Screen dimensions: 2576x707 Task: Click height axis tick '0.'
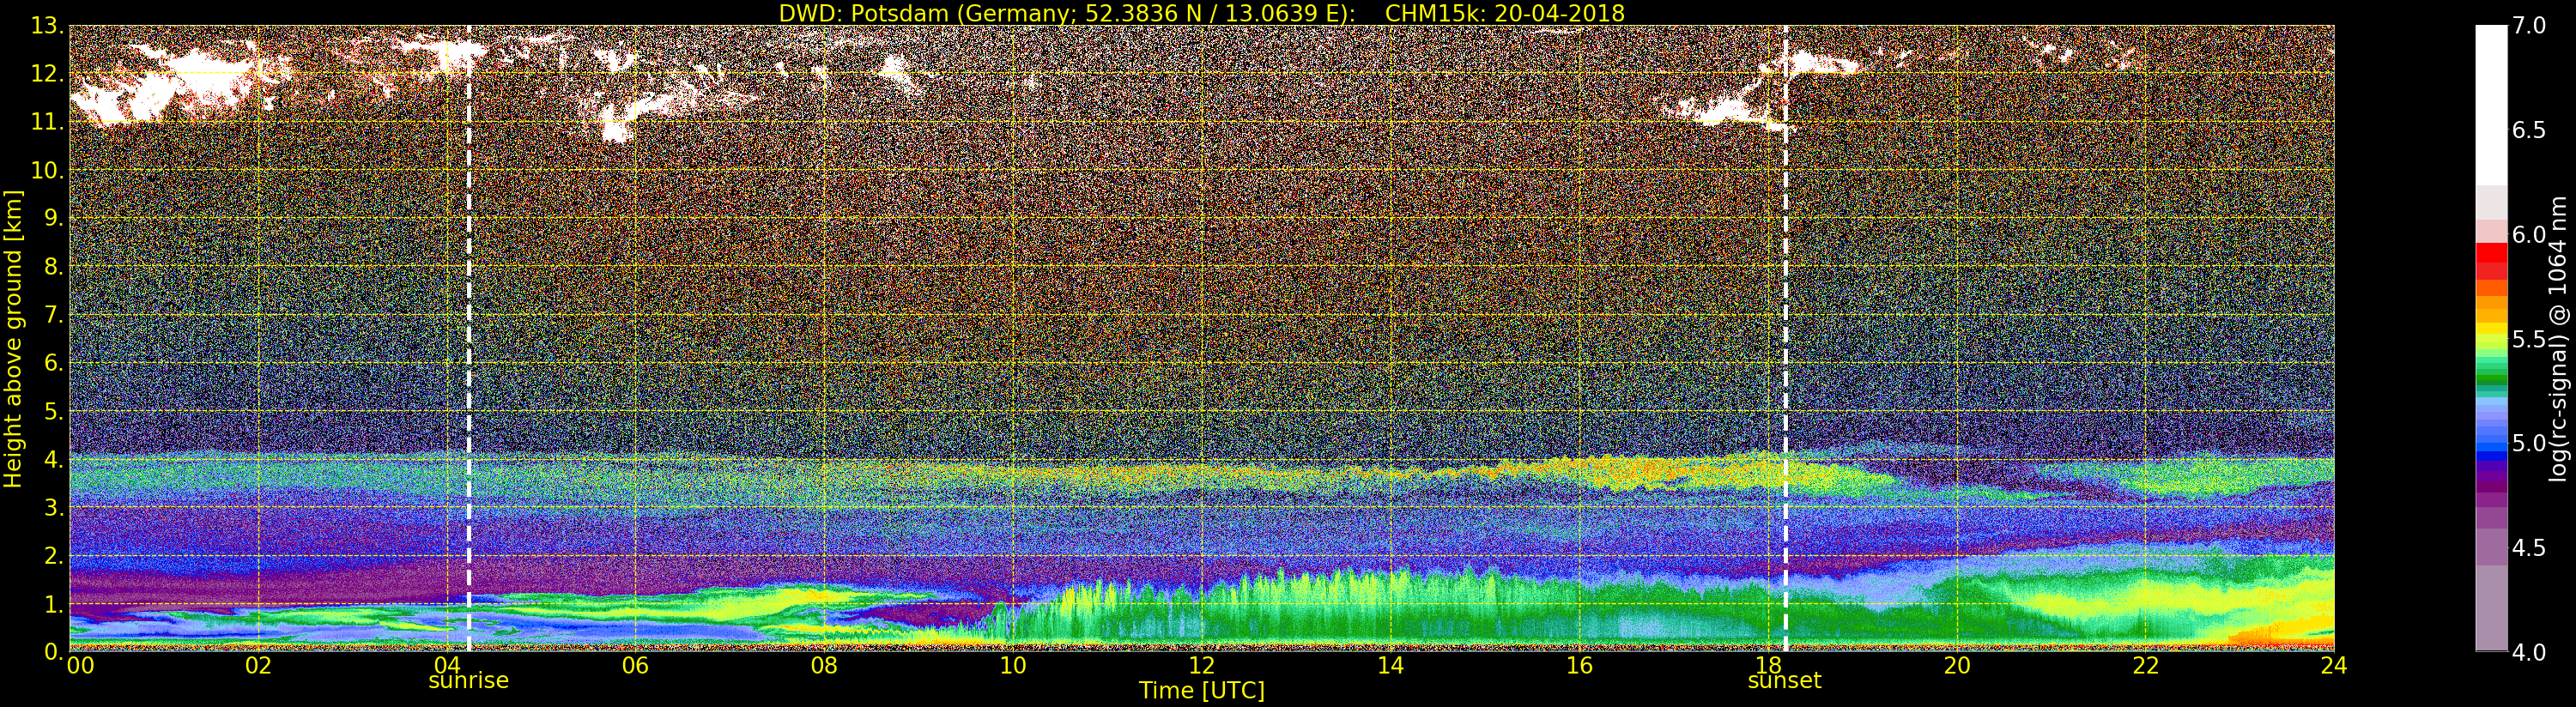(53, 651)
